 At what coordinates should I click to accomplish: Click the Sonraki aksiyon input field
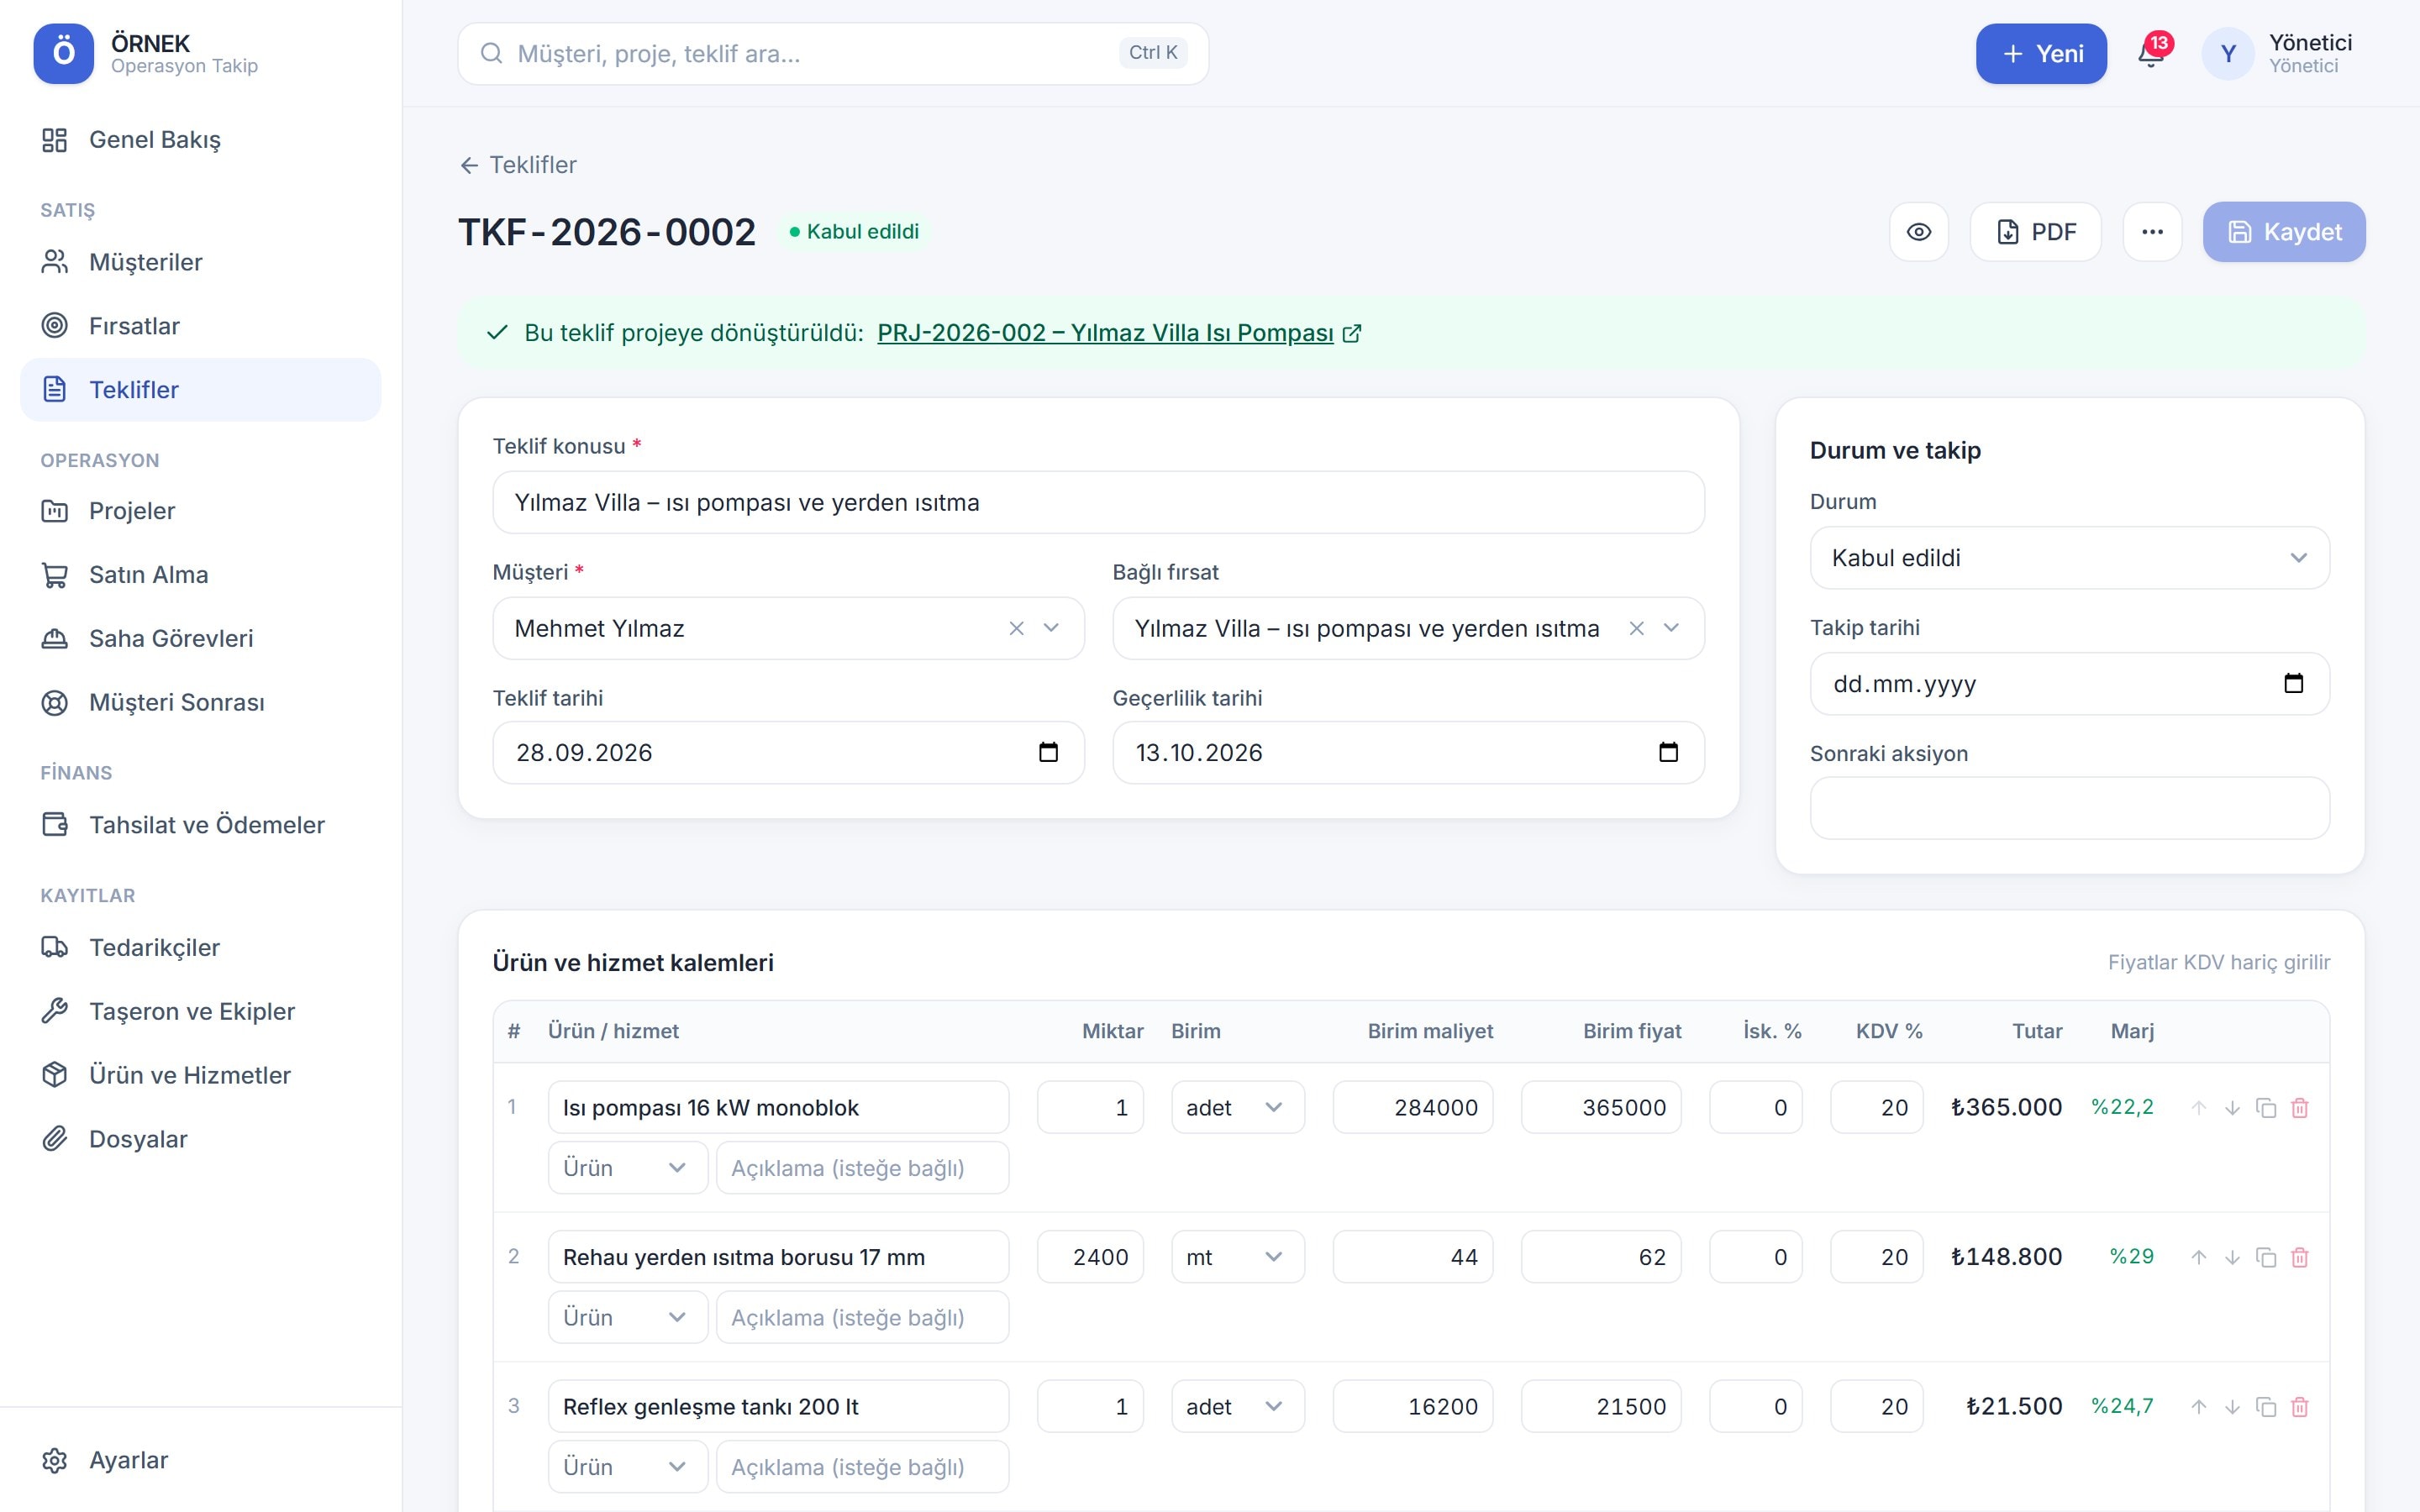2069,808
